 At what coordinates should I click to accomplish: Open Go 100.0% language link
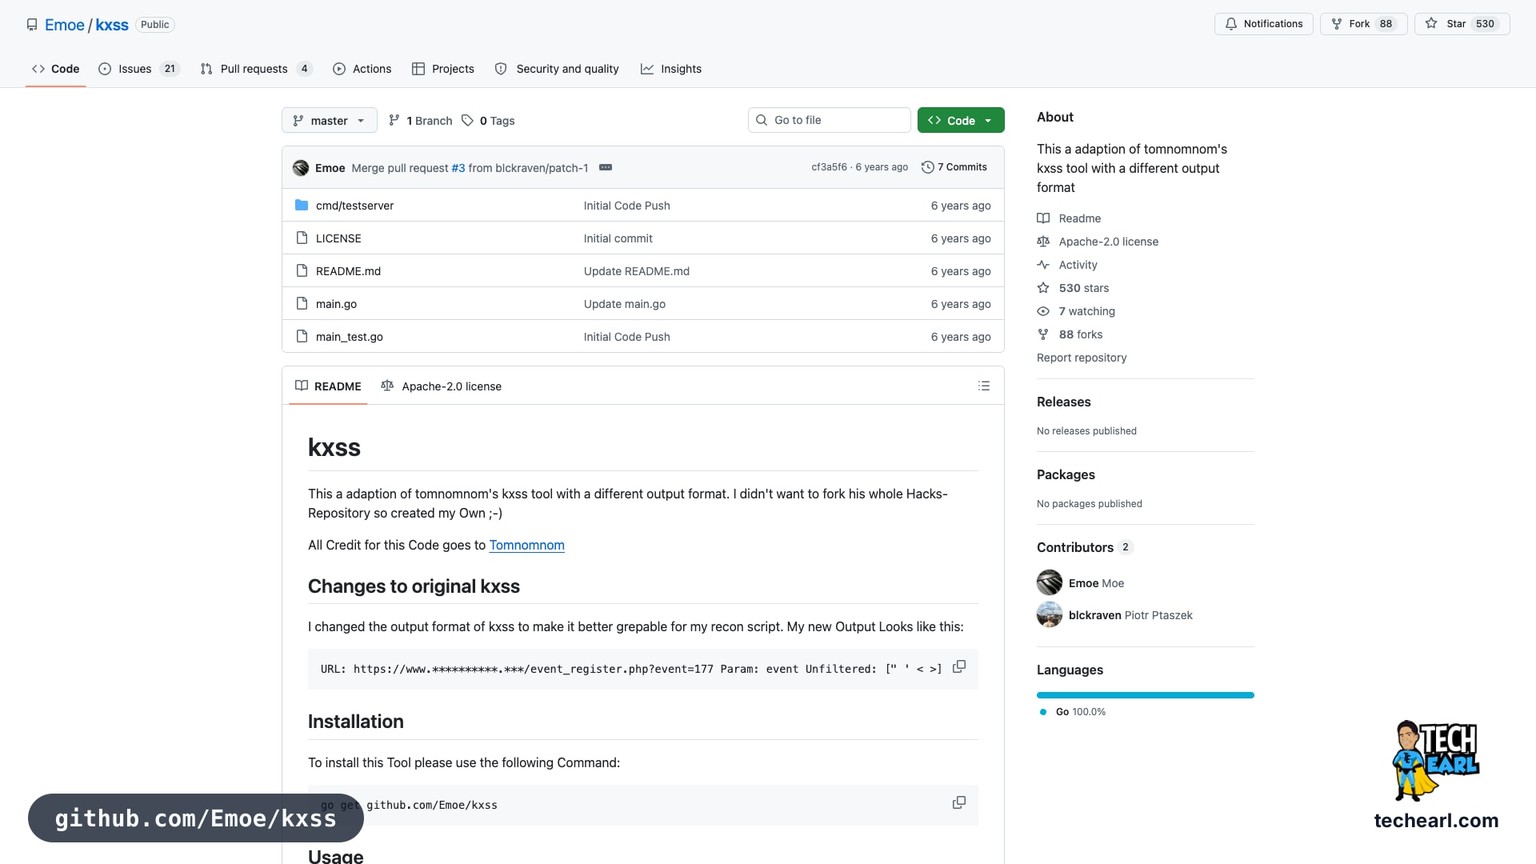(x=1072, y=712)
